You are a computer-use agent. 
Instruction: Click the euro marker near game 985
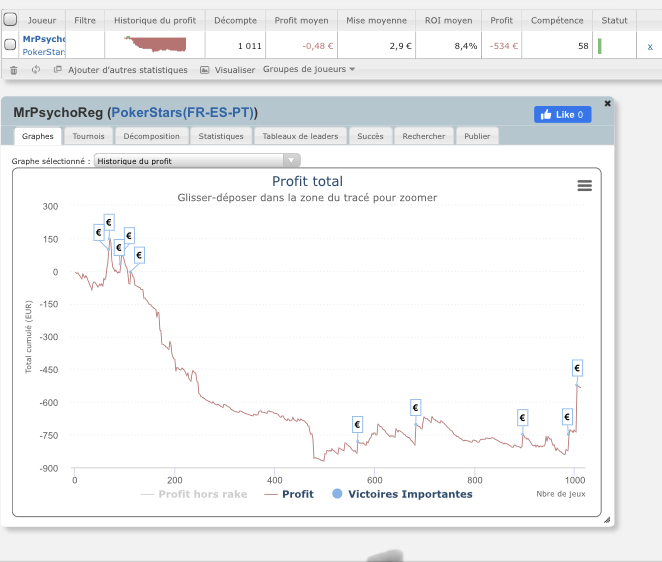coord(567,417)
